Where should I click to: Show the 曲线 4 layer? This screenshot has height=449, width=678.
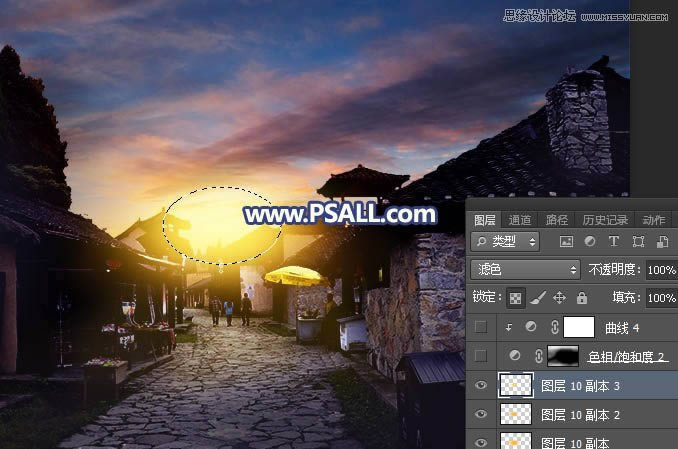482,327
